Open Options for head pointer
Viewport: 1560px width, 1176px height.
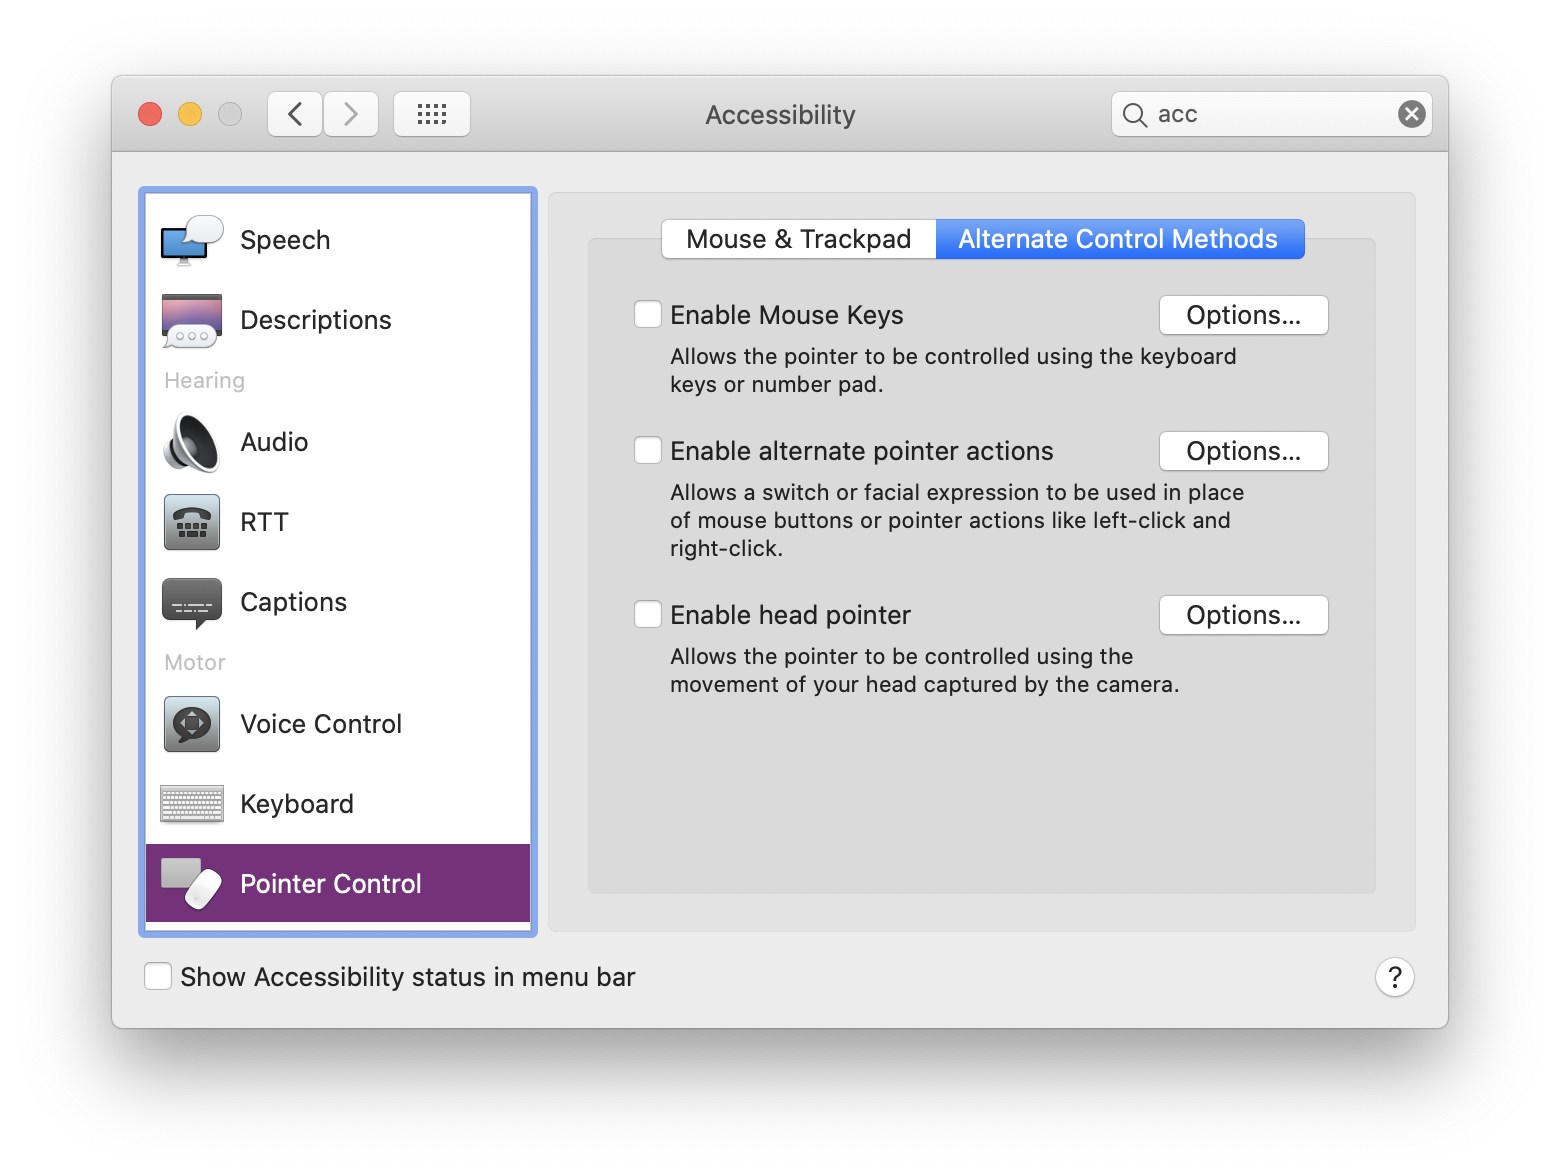1244,615
